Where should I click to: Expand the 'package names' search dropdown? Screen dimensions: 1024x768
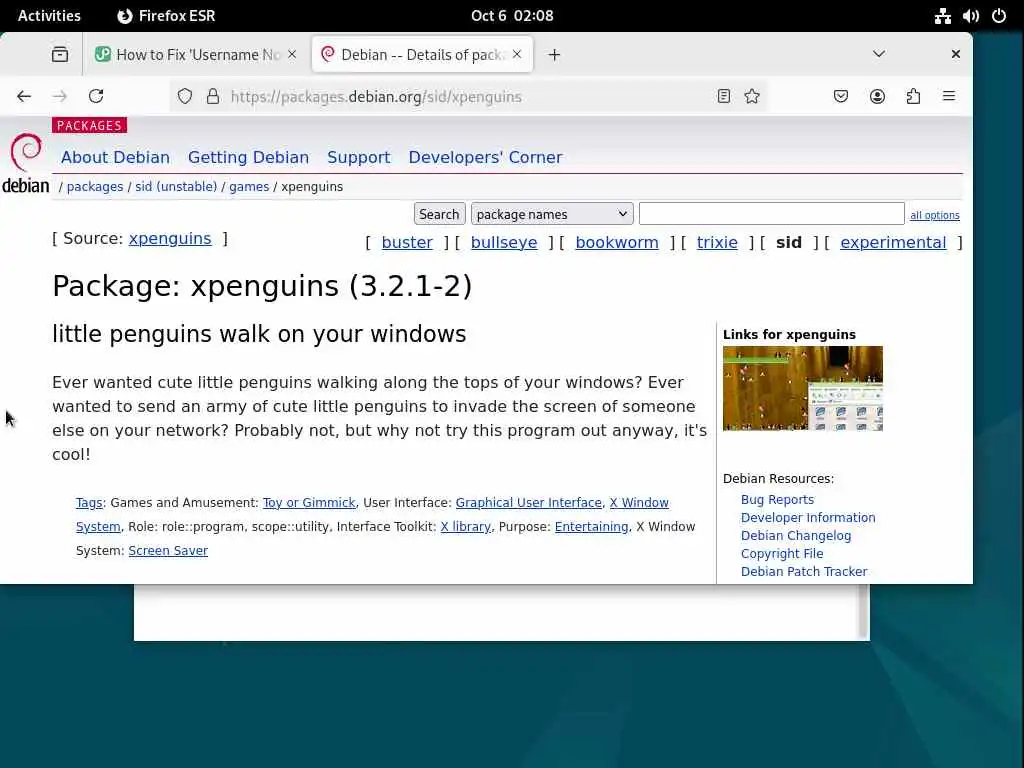pyautogui.click(x=552, y=214)
